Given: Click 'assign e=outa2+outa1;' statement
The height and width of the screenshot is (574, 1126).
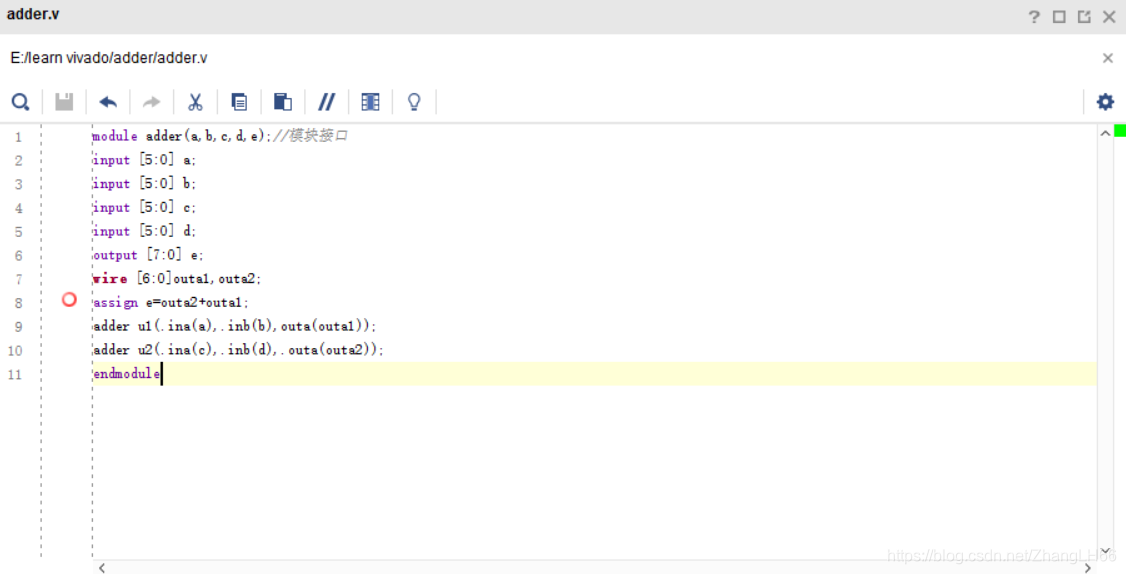Looking at the screenshot, I should click(171, 302).
